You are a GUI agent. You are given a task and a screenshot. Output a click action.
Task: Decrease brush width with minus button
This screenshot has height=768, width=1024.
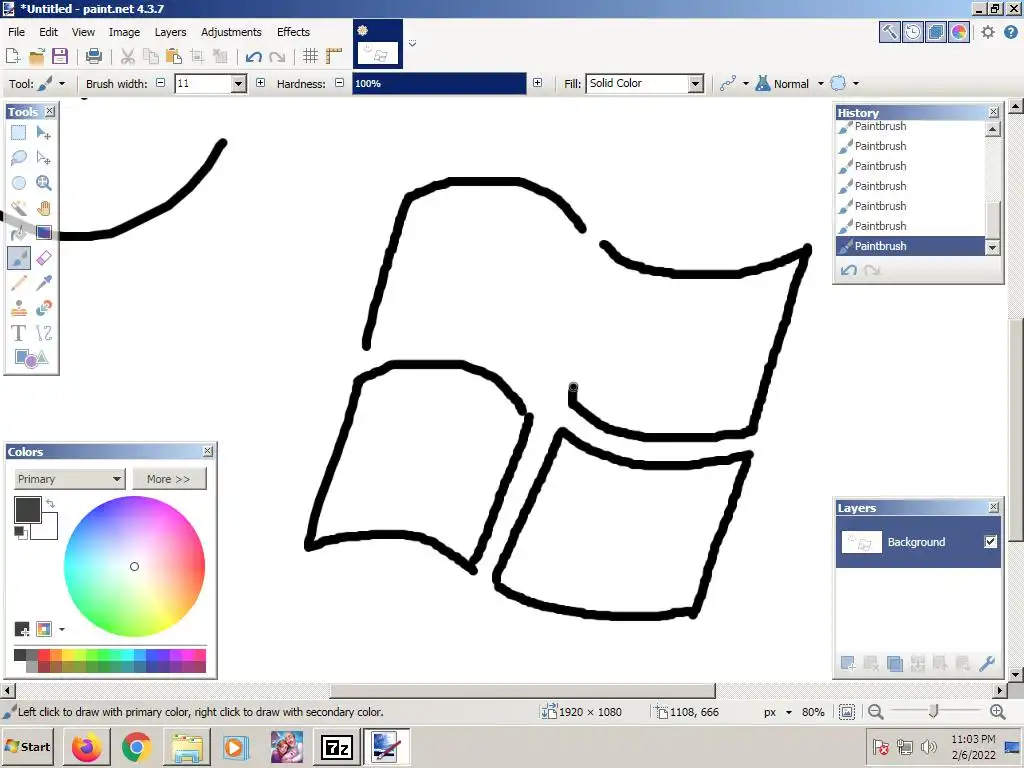(161, 83)
